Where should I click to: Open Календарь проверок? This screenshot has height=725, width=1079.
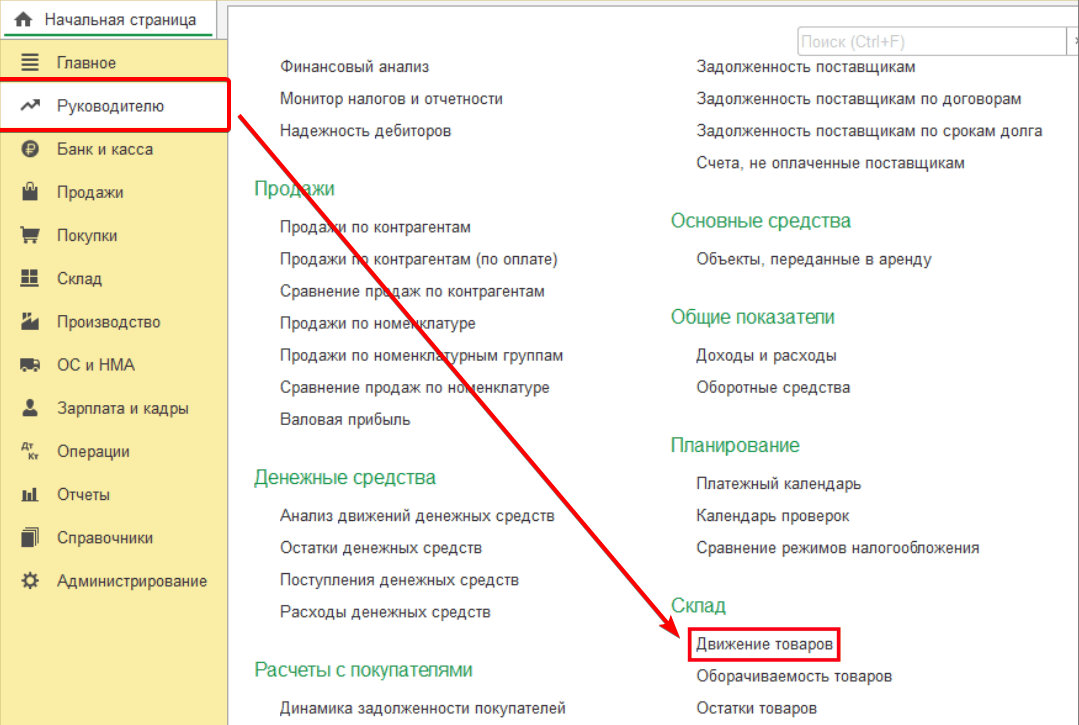tap(773, 516)
